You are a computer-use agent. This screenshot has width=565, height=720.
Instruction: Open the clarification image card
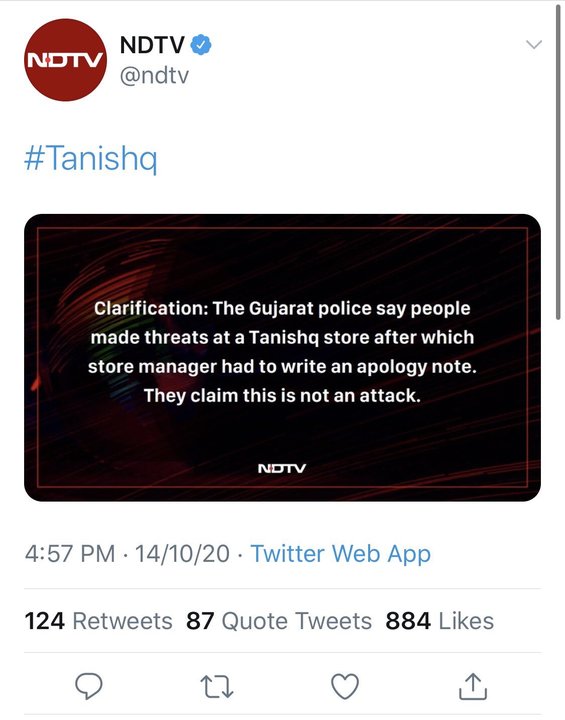pos(282,358)
